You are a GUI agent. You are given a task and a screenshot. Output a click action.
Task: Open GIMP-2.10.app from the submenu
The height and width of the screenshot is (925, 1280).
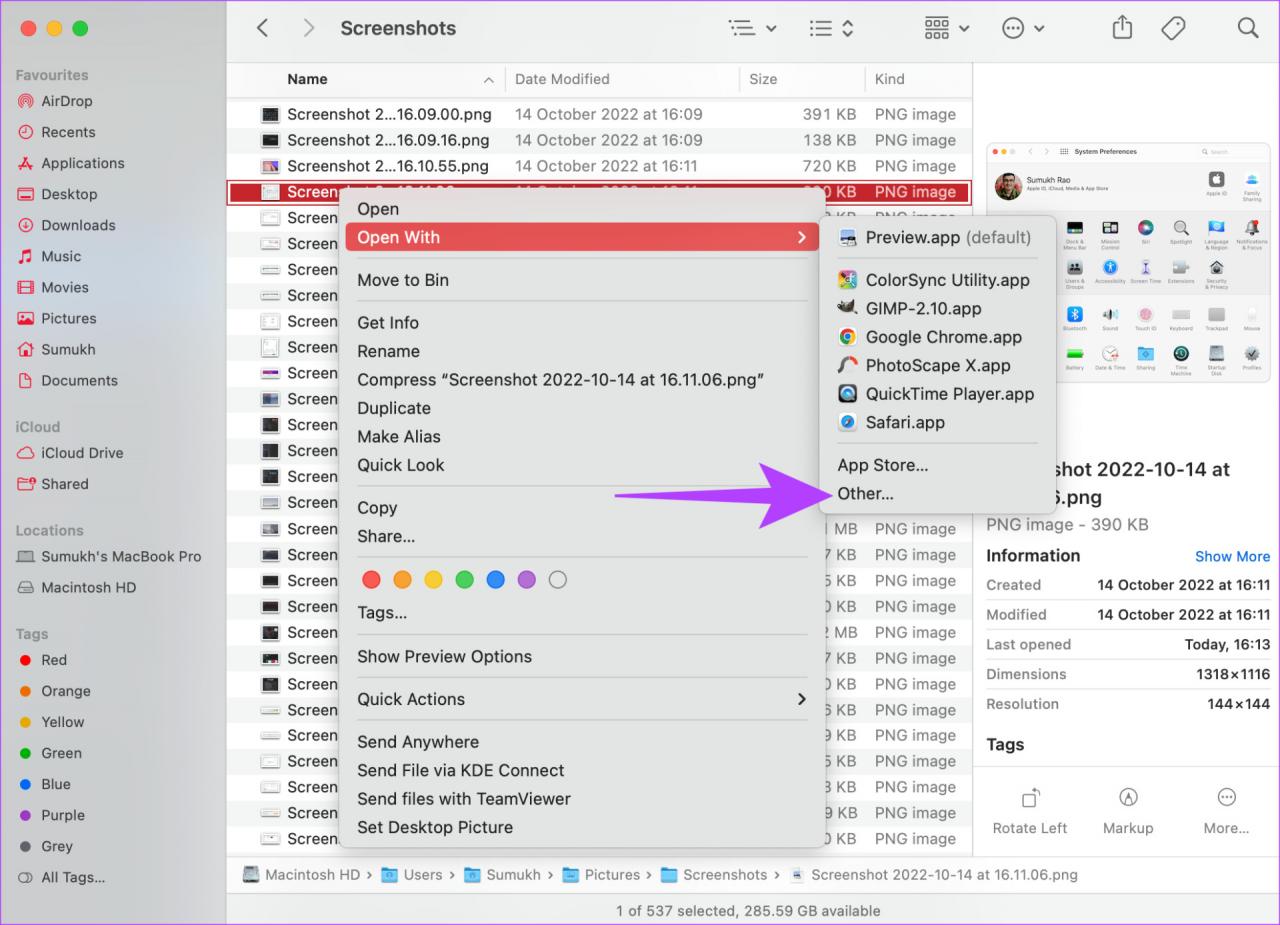(x=923, y=309)
